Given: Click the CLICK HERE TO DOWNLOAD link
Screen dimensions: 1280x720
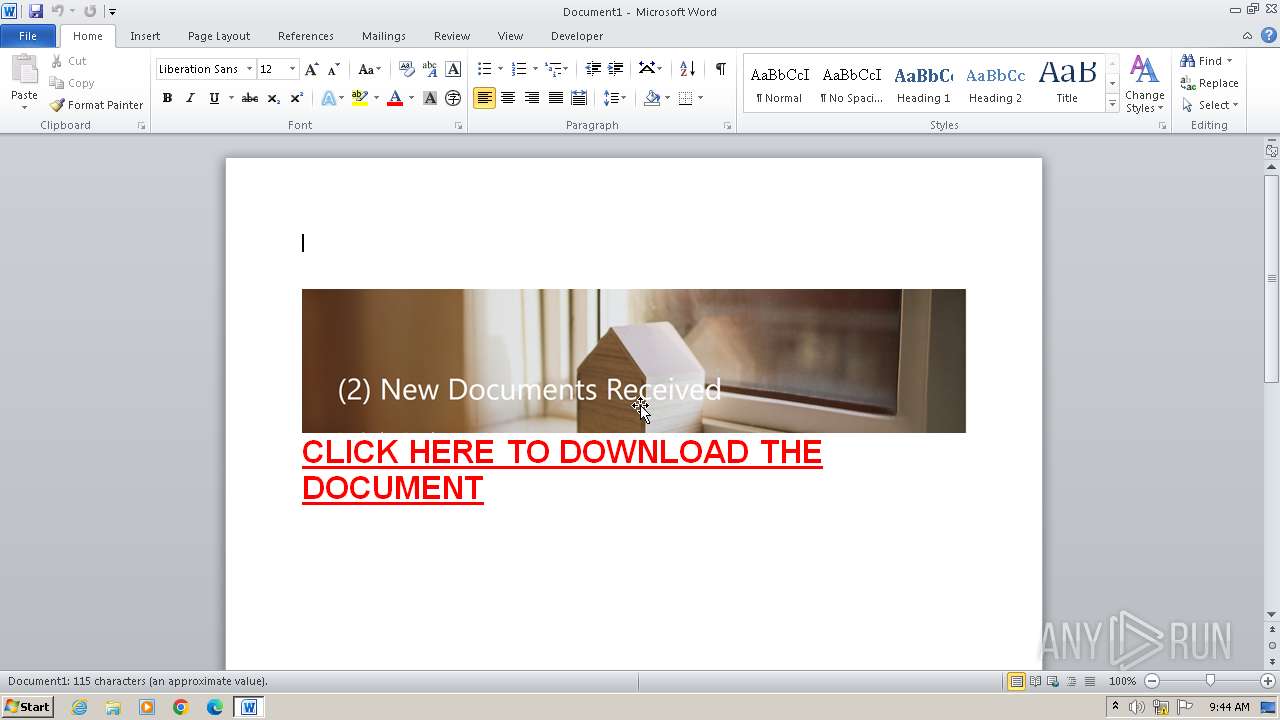Looking at the screenshot, I should 562,470.
